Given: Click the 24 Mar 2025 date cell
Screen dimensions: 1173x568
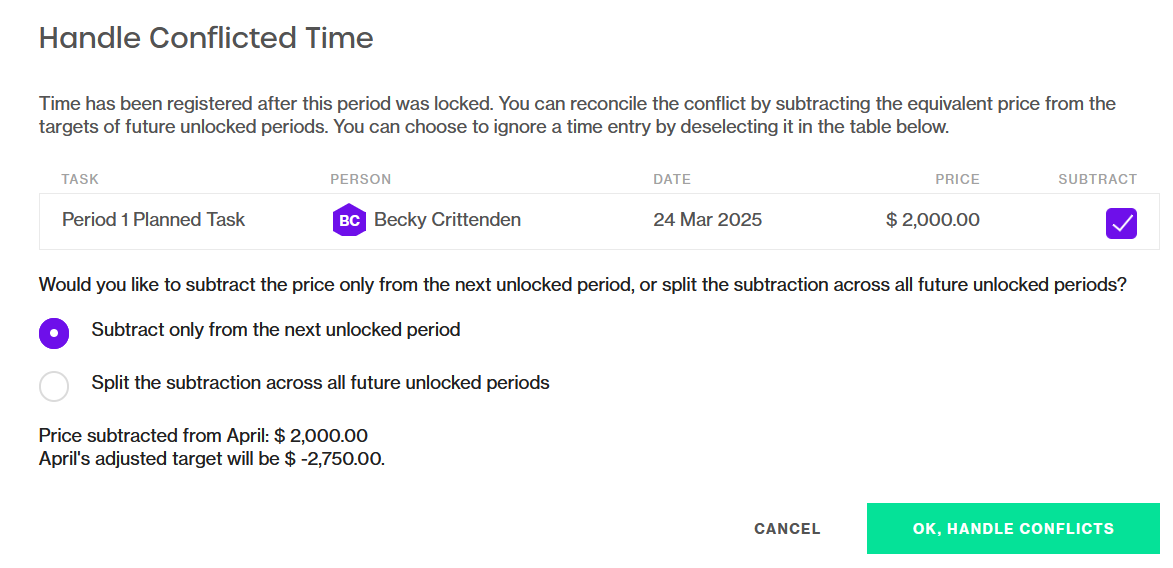Looking at the screenshot, I should point(708,220).
